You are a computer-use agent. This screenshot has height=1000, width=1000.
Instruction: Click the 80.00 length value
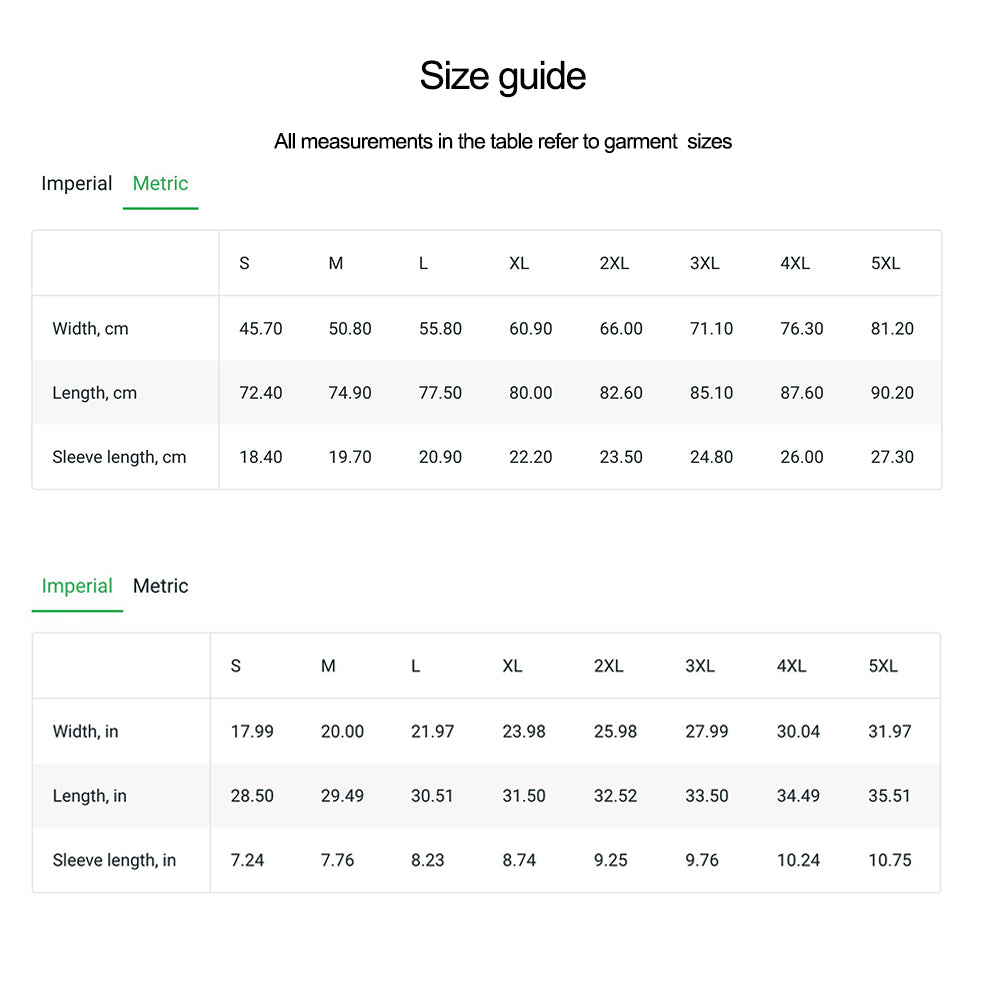coord(530,393)
